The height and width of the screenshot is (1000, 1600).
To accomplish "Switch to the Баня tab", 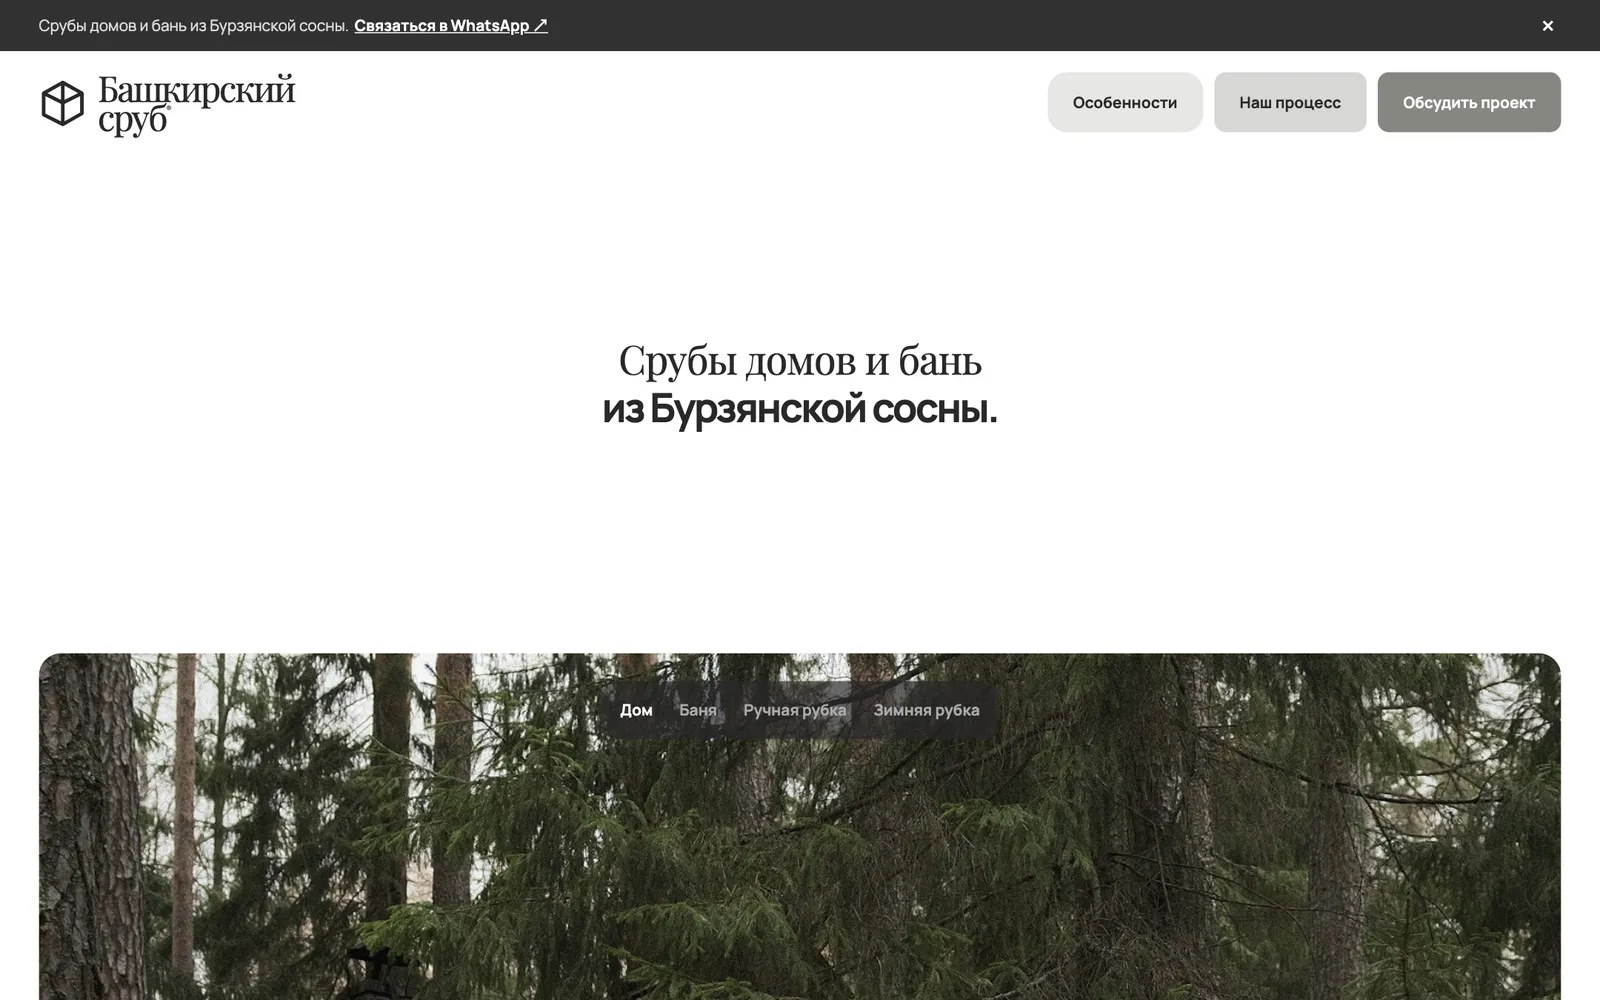I will tap(698, 710).
